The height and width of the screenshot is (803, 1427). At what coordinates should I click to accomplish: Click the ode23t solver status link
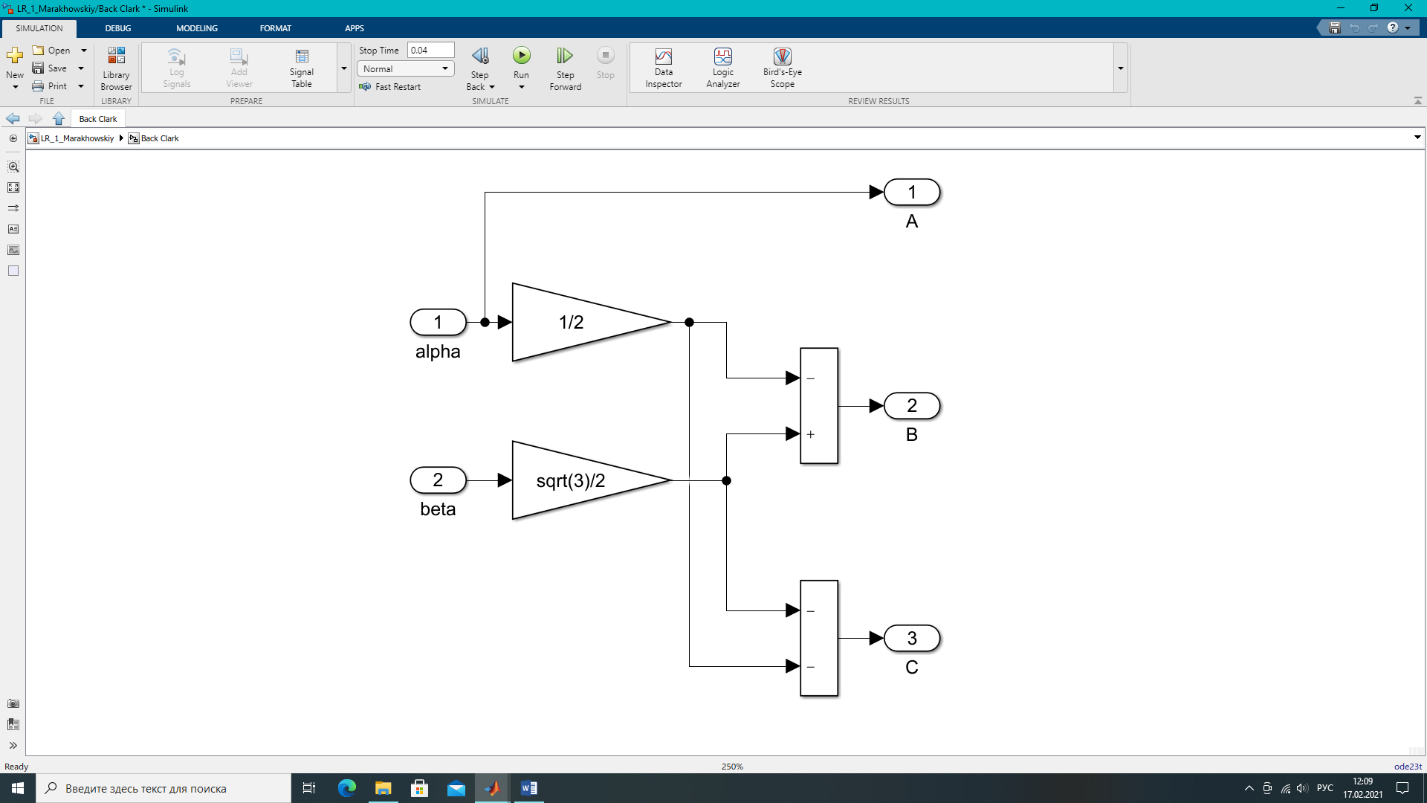tap(1407, 767)
